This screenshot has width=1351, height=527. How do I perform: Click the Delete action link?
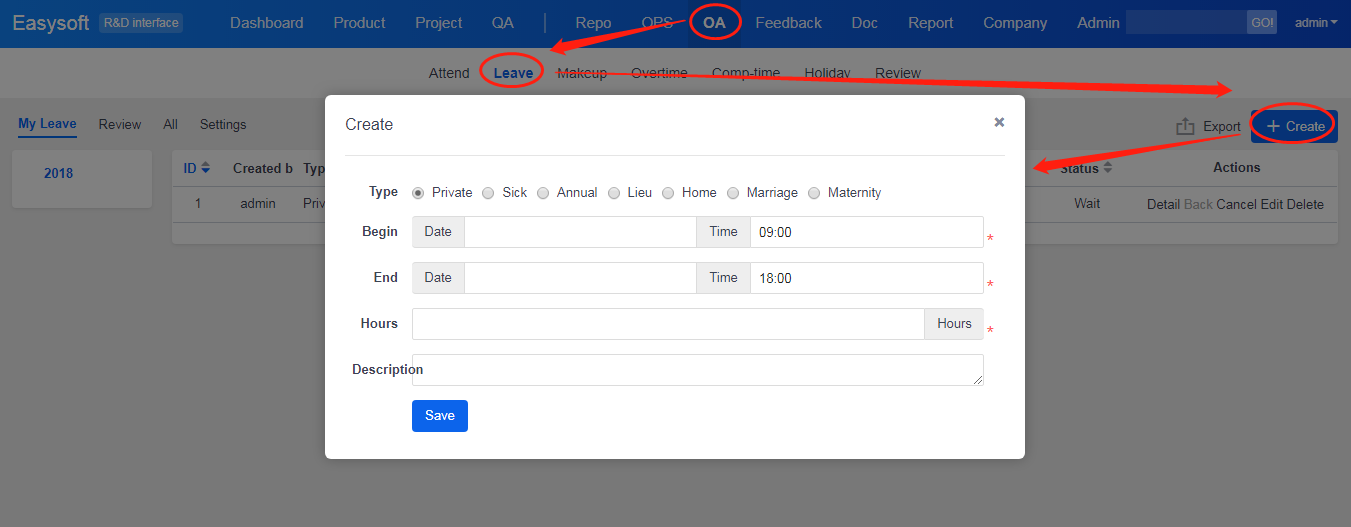point(1304,204)
